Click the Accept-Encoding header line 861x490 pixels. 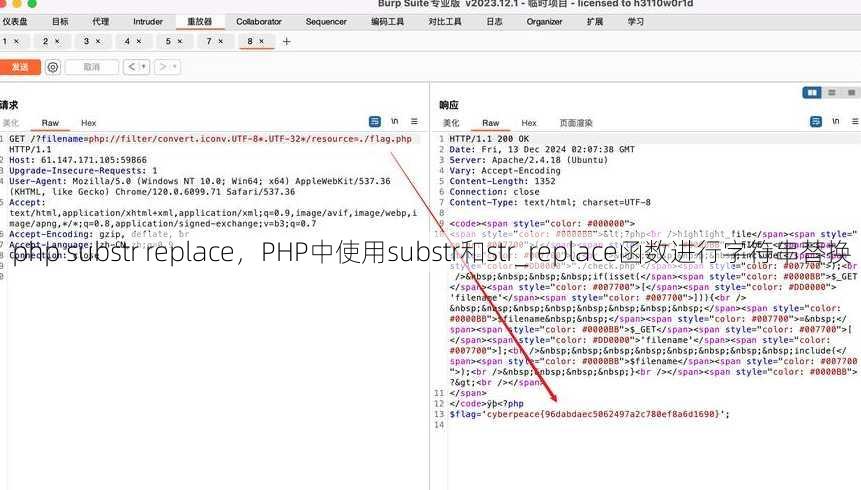[99, 234]
